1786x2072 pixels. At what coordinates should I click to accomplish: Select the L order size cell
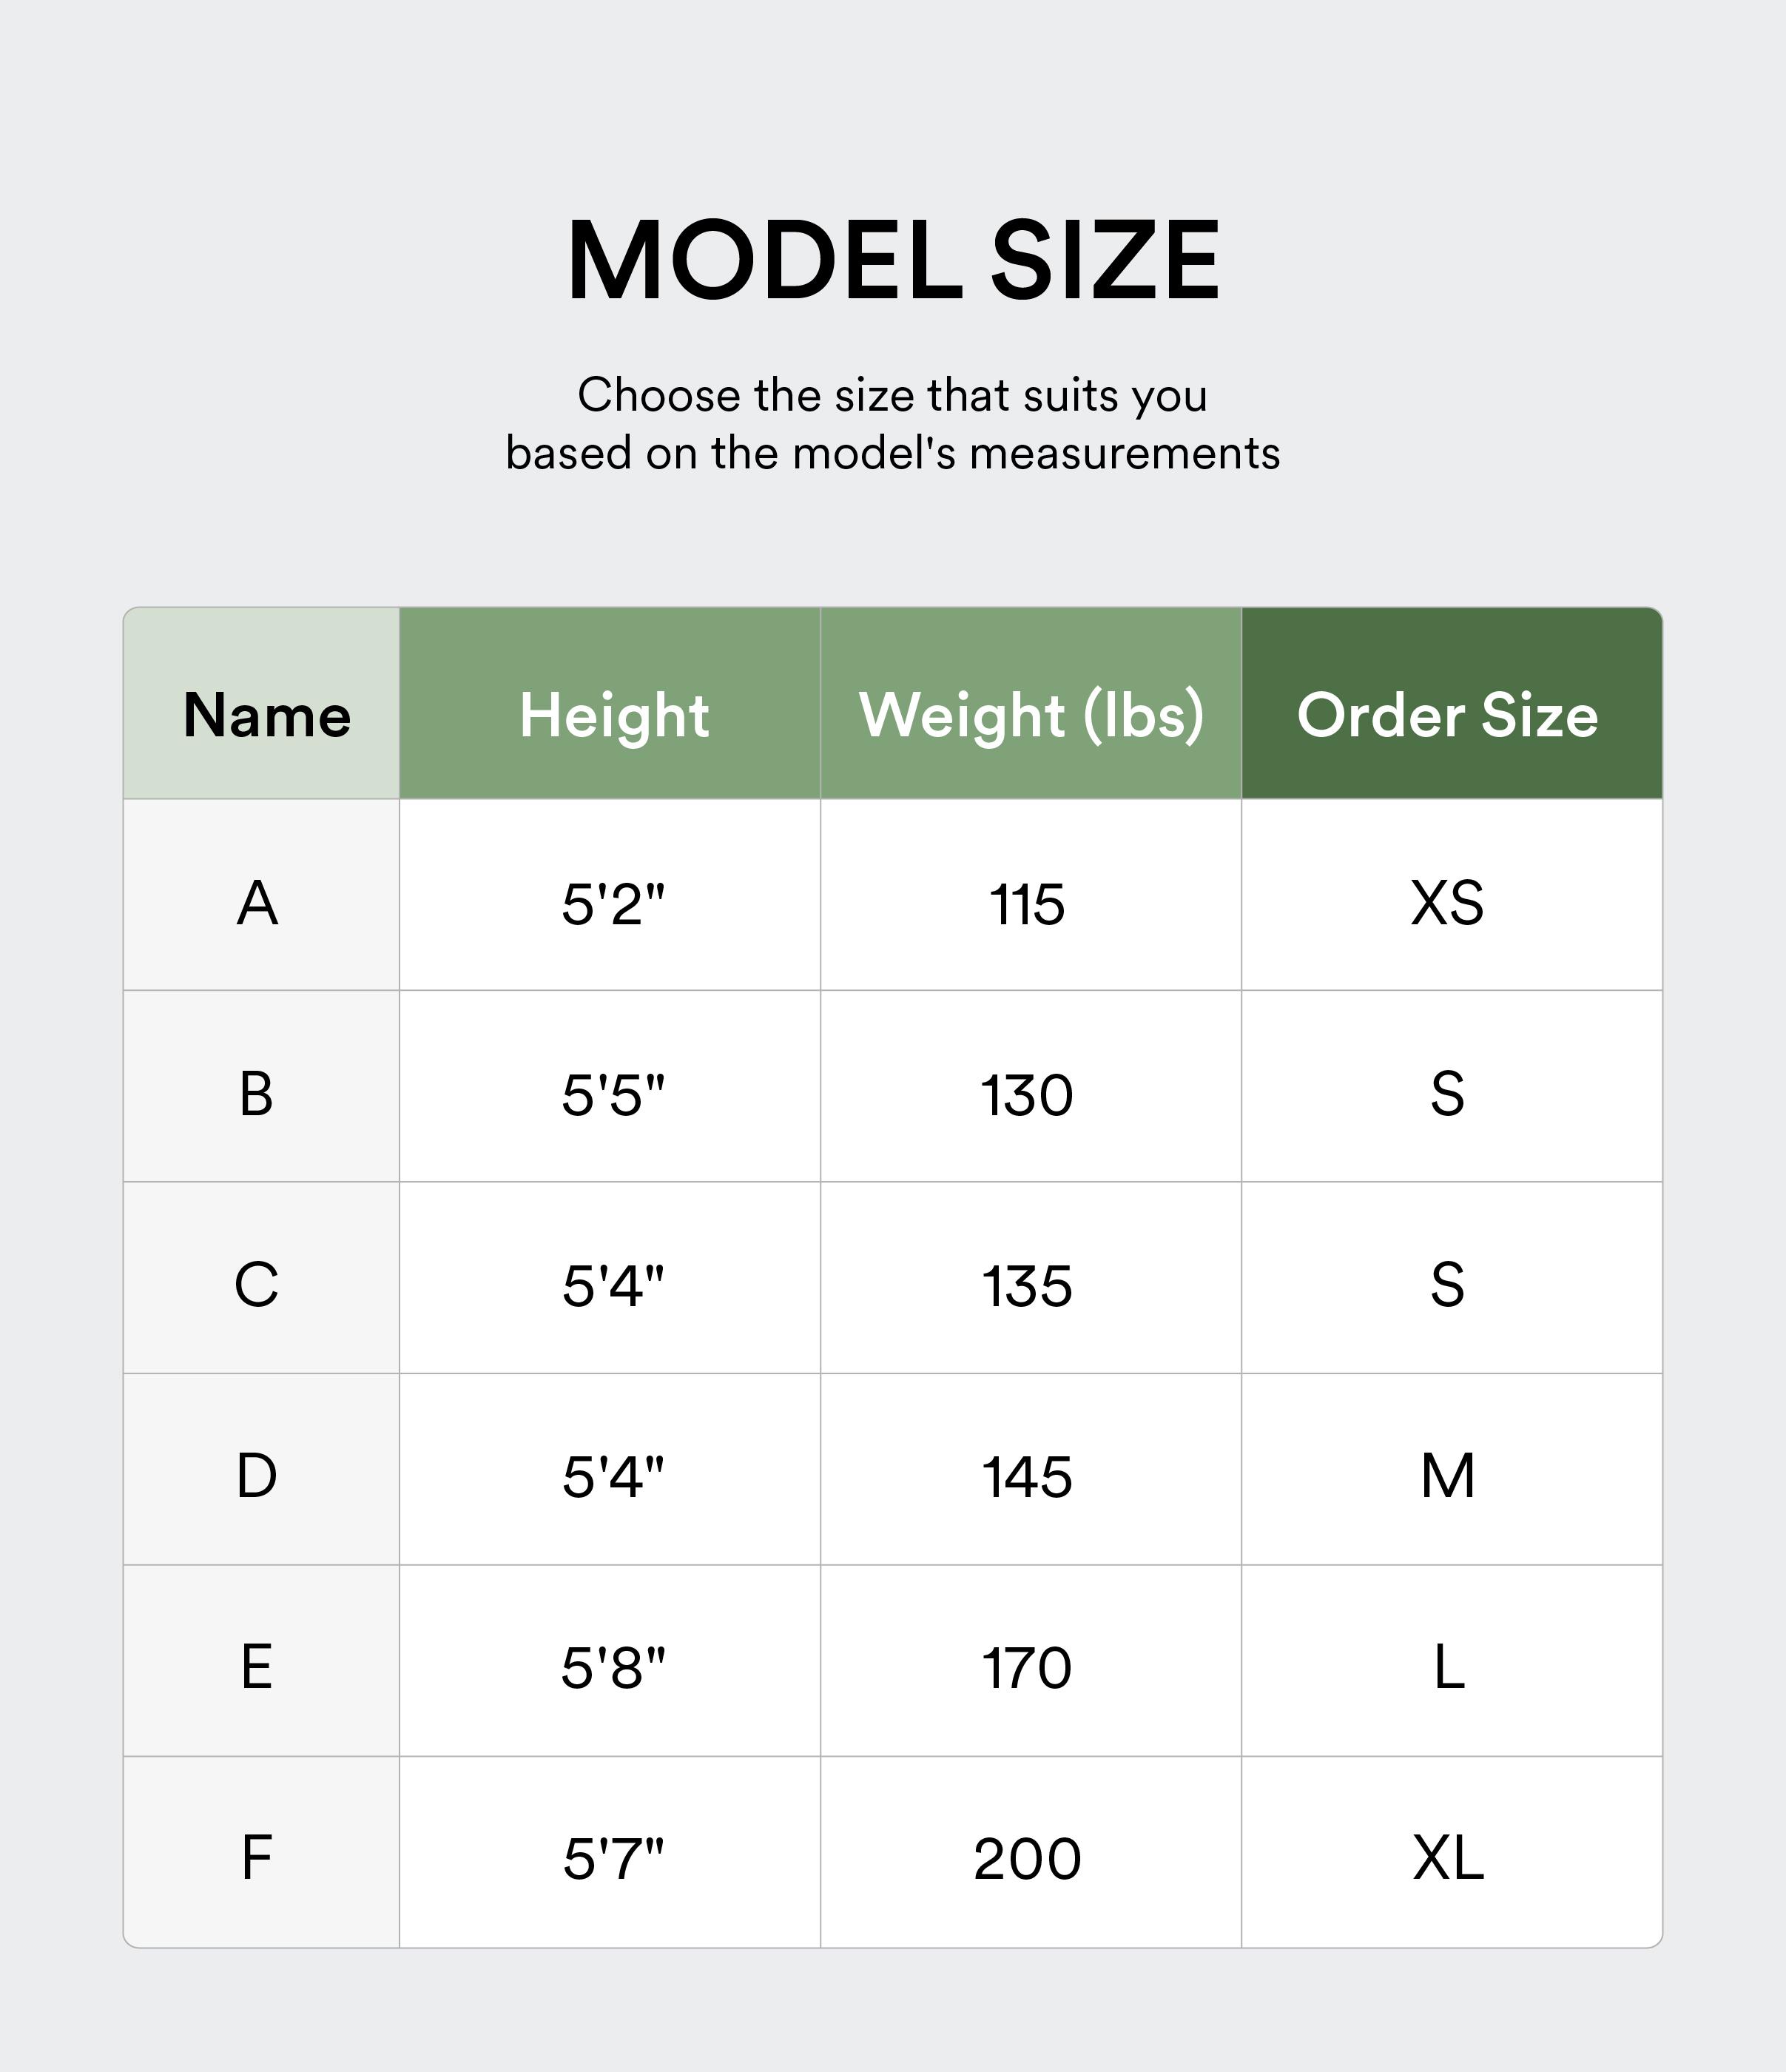coord(1447,1667)
